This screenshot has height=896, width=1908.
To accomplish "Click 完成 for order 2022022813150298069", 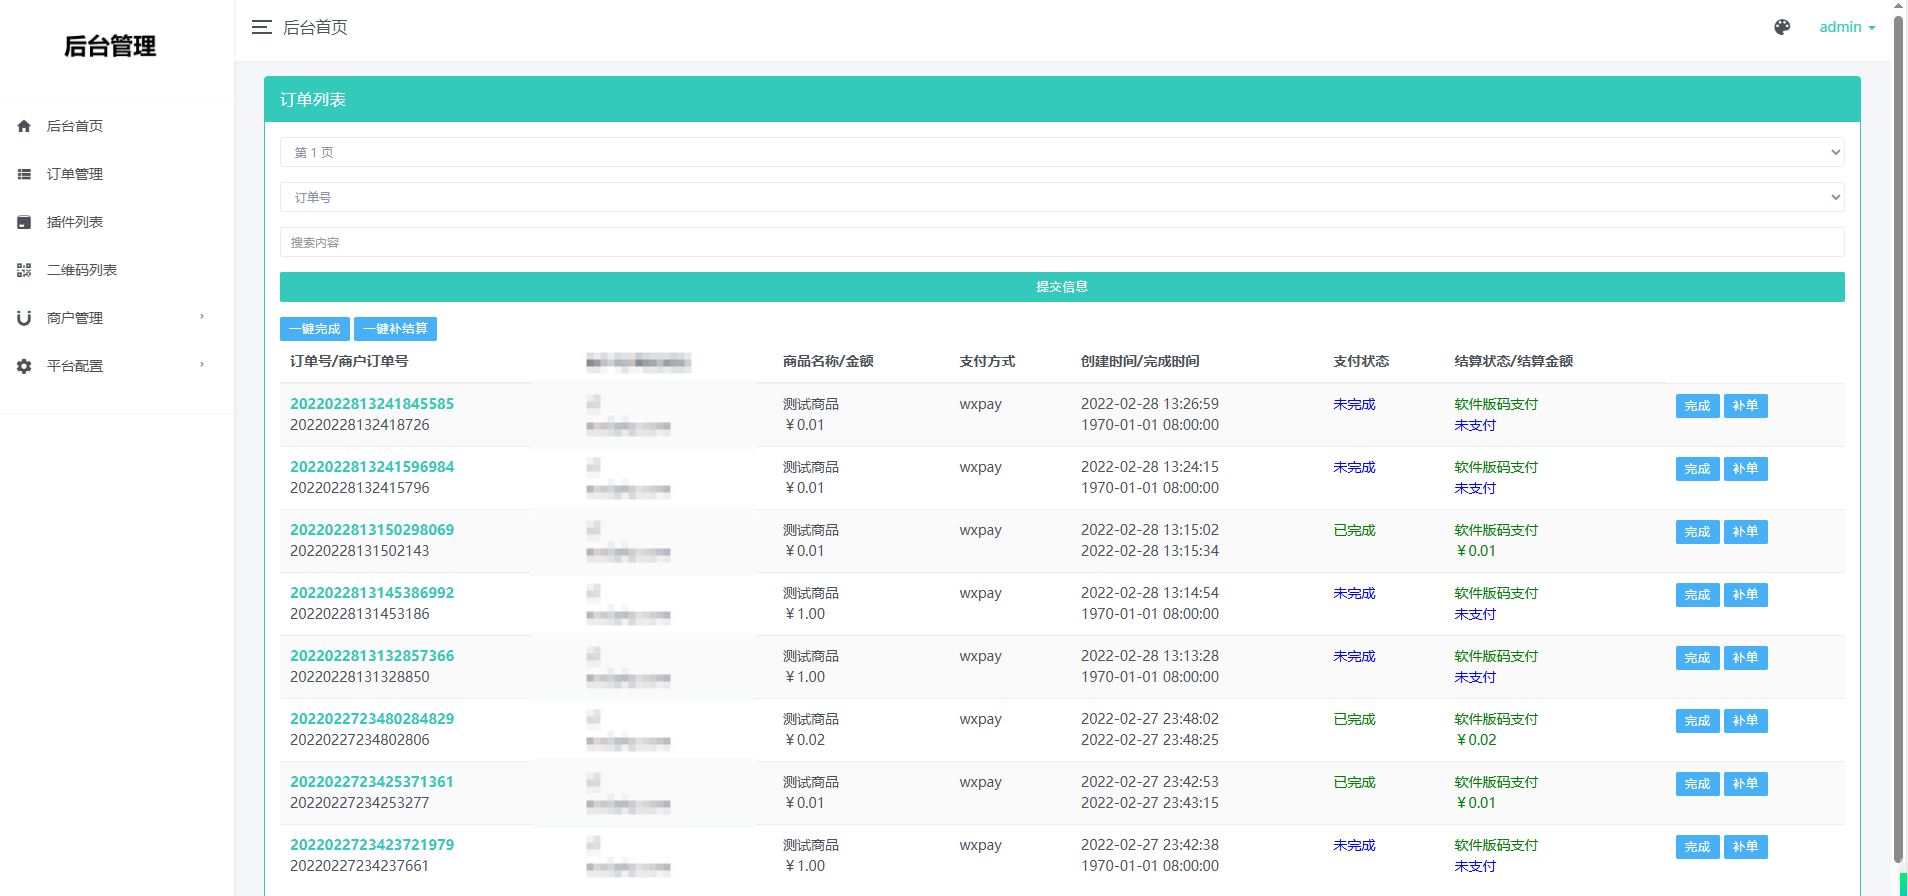I will [x=1697, y=532].
